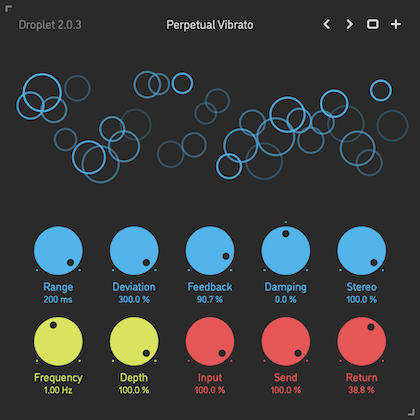Click the 90.7 % Feedback value
This screenshot has width=420, height=420.
(210, 299)
